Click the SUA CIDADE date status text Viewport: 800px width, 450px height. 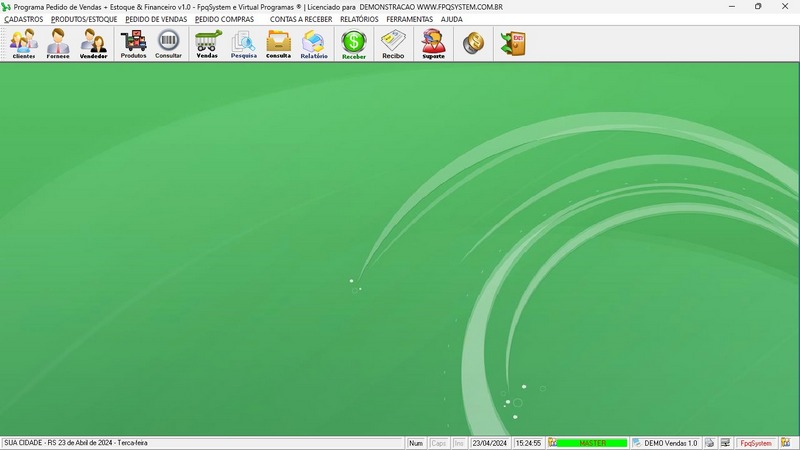(x=76, y=443)
